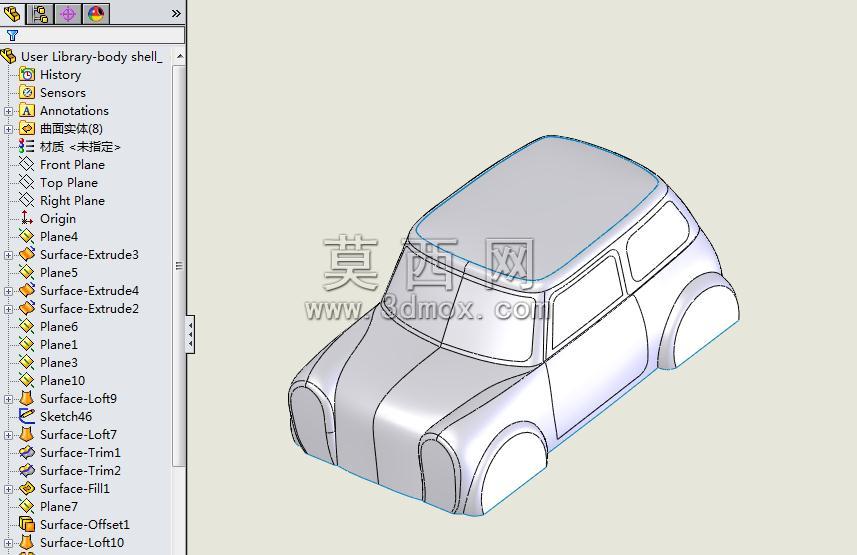Expand the 曲面实体(8) surface bodies folder
Screen dimensions: 857x555
8,129
